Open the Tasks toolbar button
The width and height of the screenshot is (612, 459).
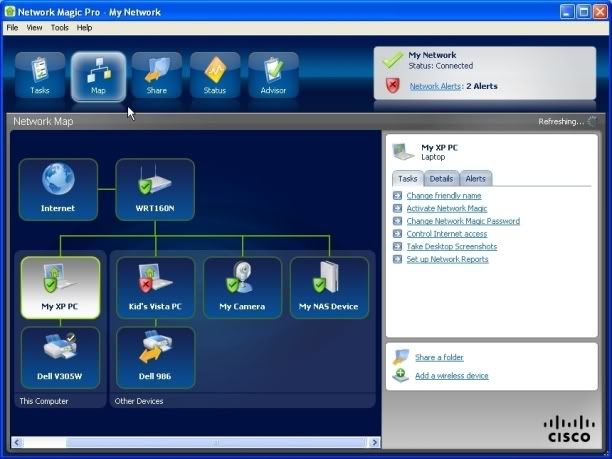40,75
